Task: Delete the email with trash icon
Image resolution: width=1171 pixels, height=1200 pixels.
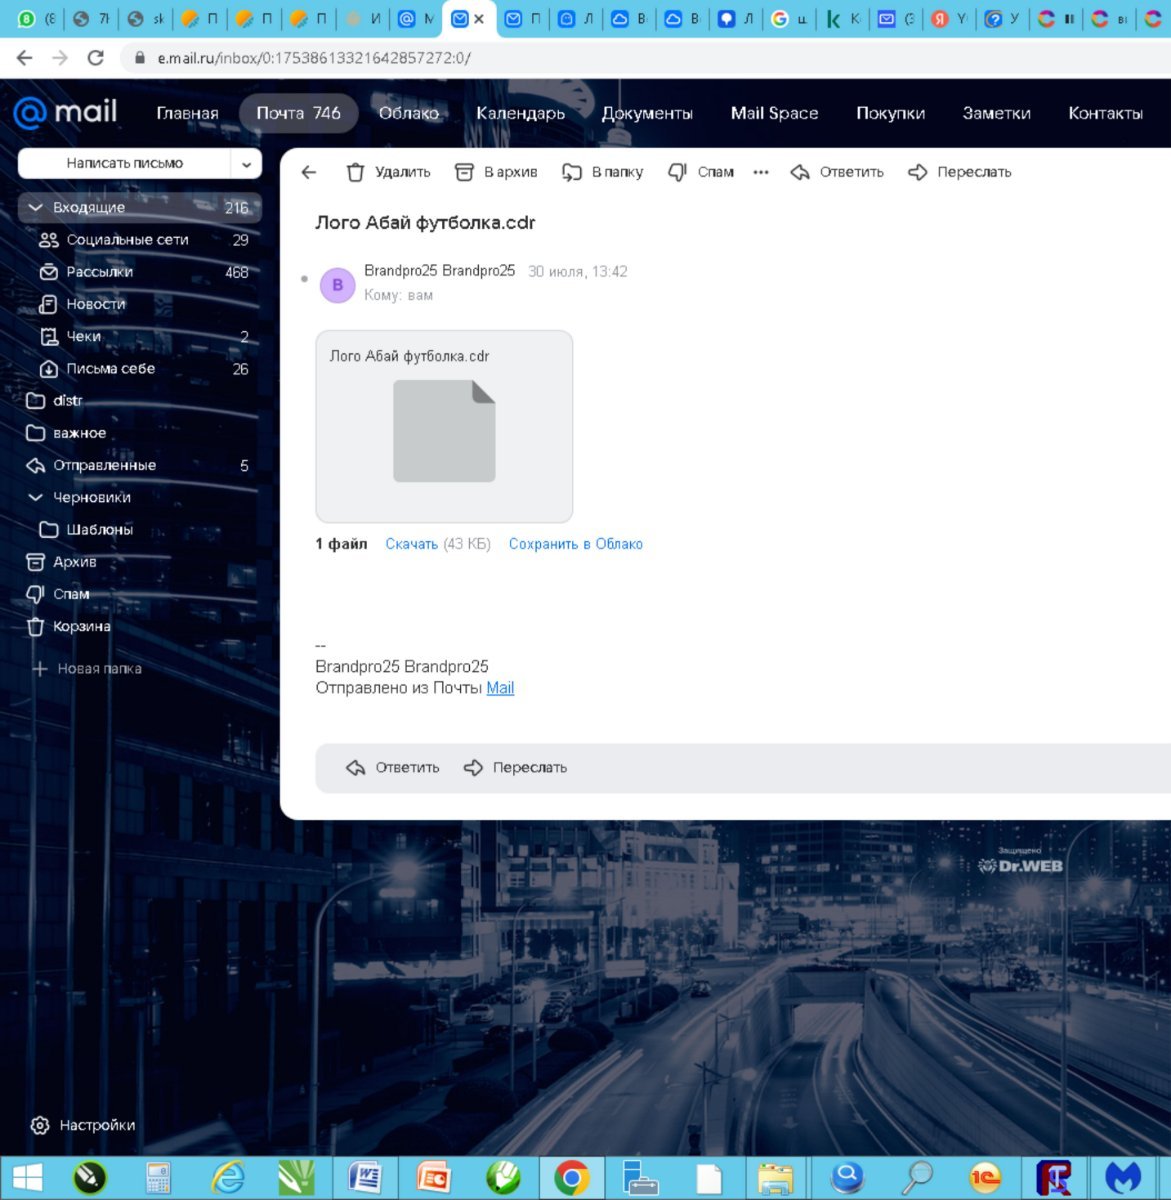Action: pos(388,172)
